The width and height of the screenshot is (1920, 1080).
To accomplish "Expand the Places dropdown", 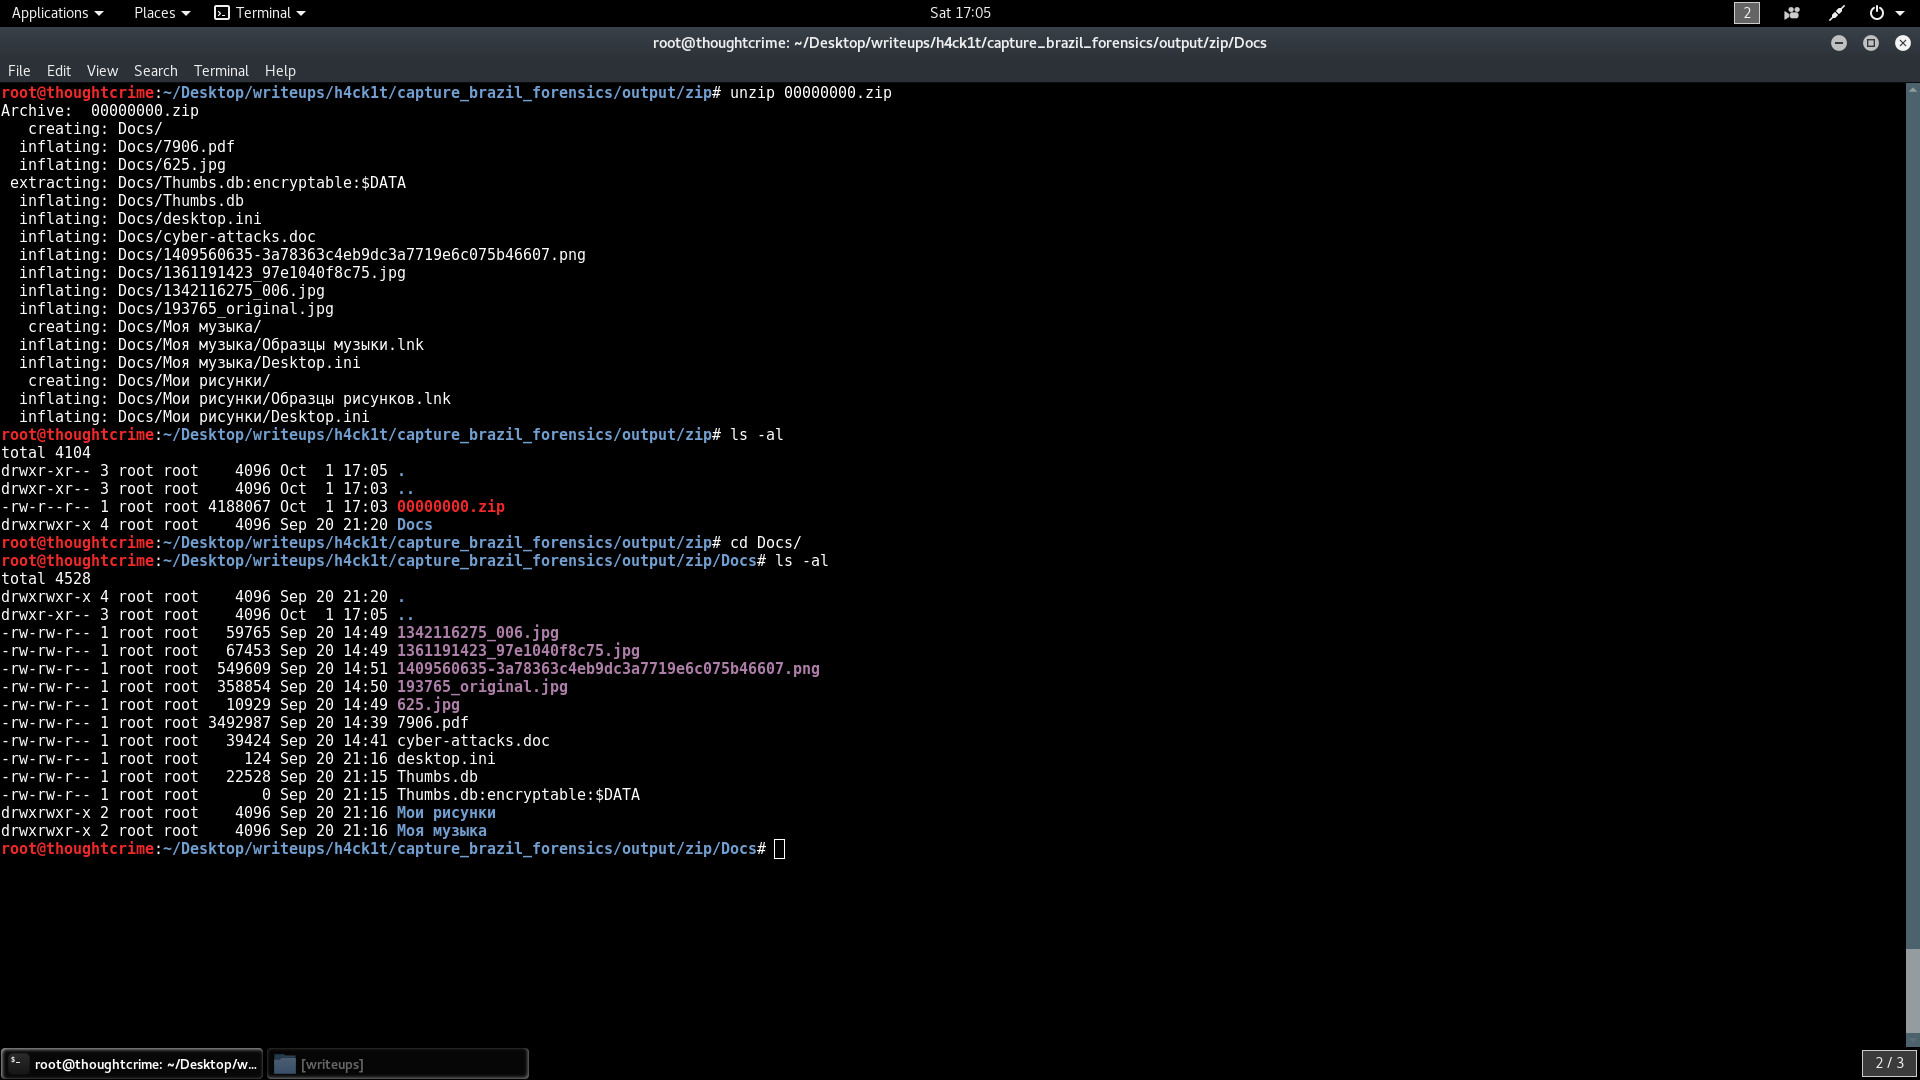I will click(x=161, y=13).
